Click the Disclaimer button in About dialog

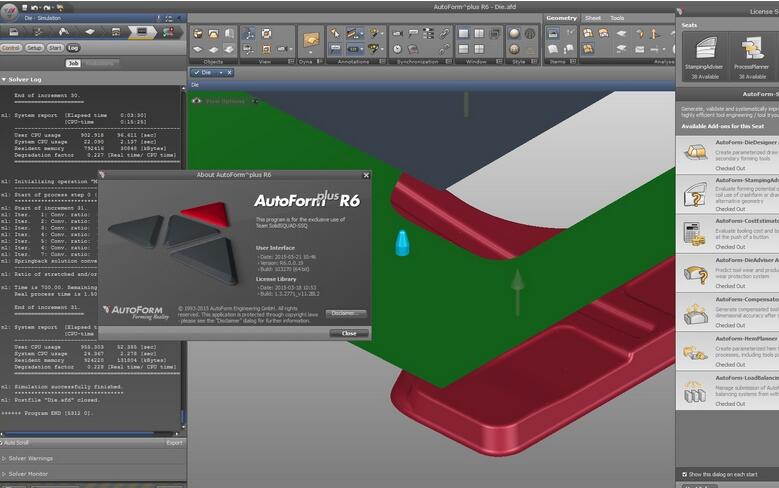point(346,314)
